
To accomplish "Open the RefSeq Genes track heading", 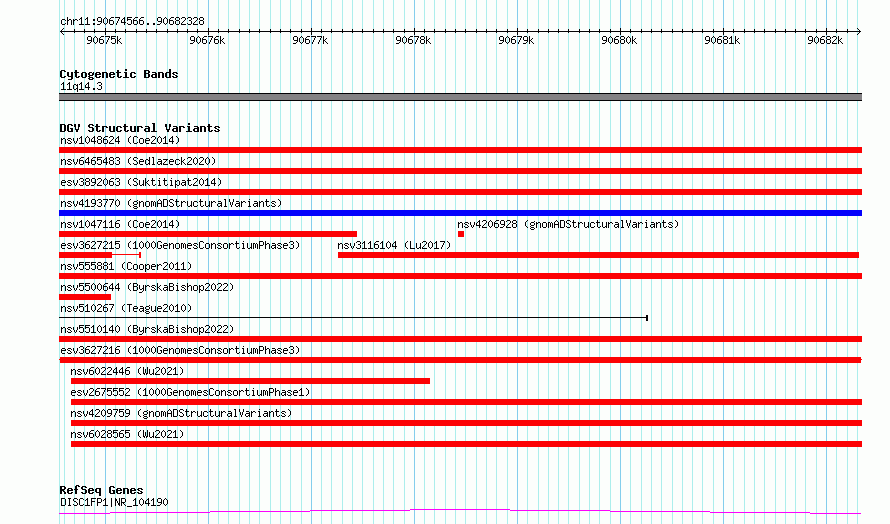I will coord(101,490).
